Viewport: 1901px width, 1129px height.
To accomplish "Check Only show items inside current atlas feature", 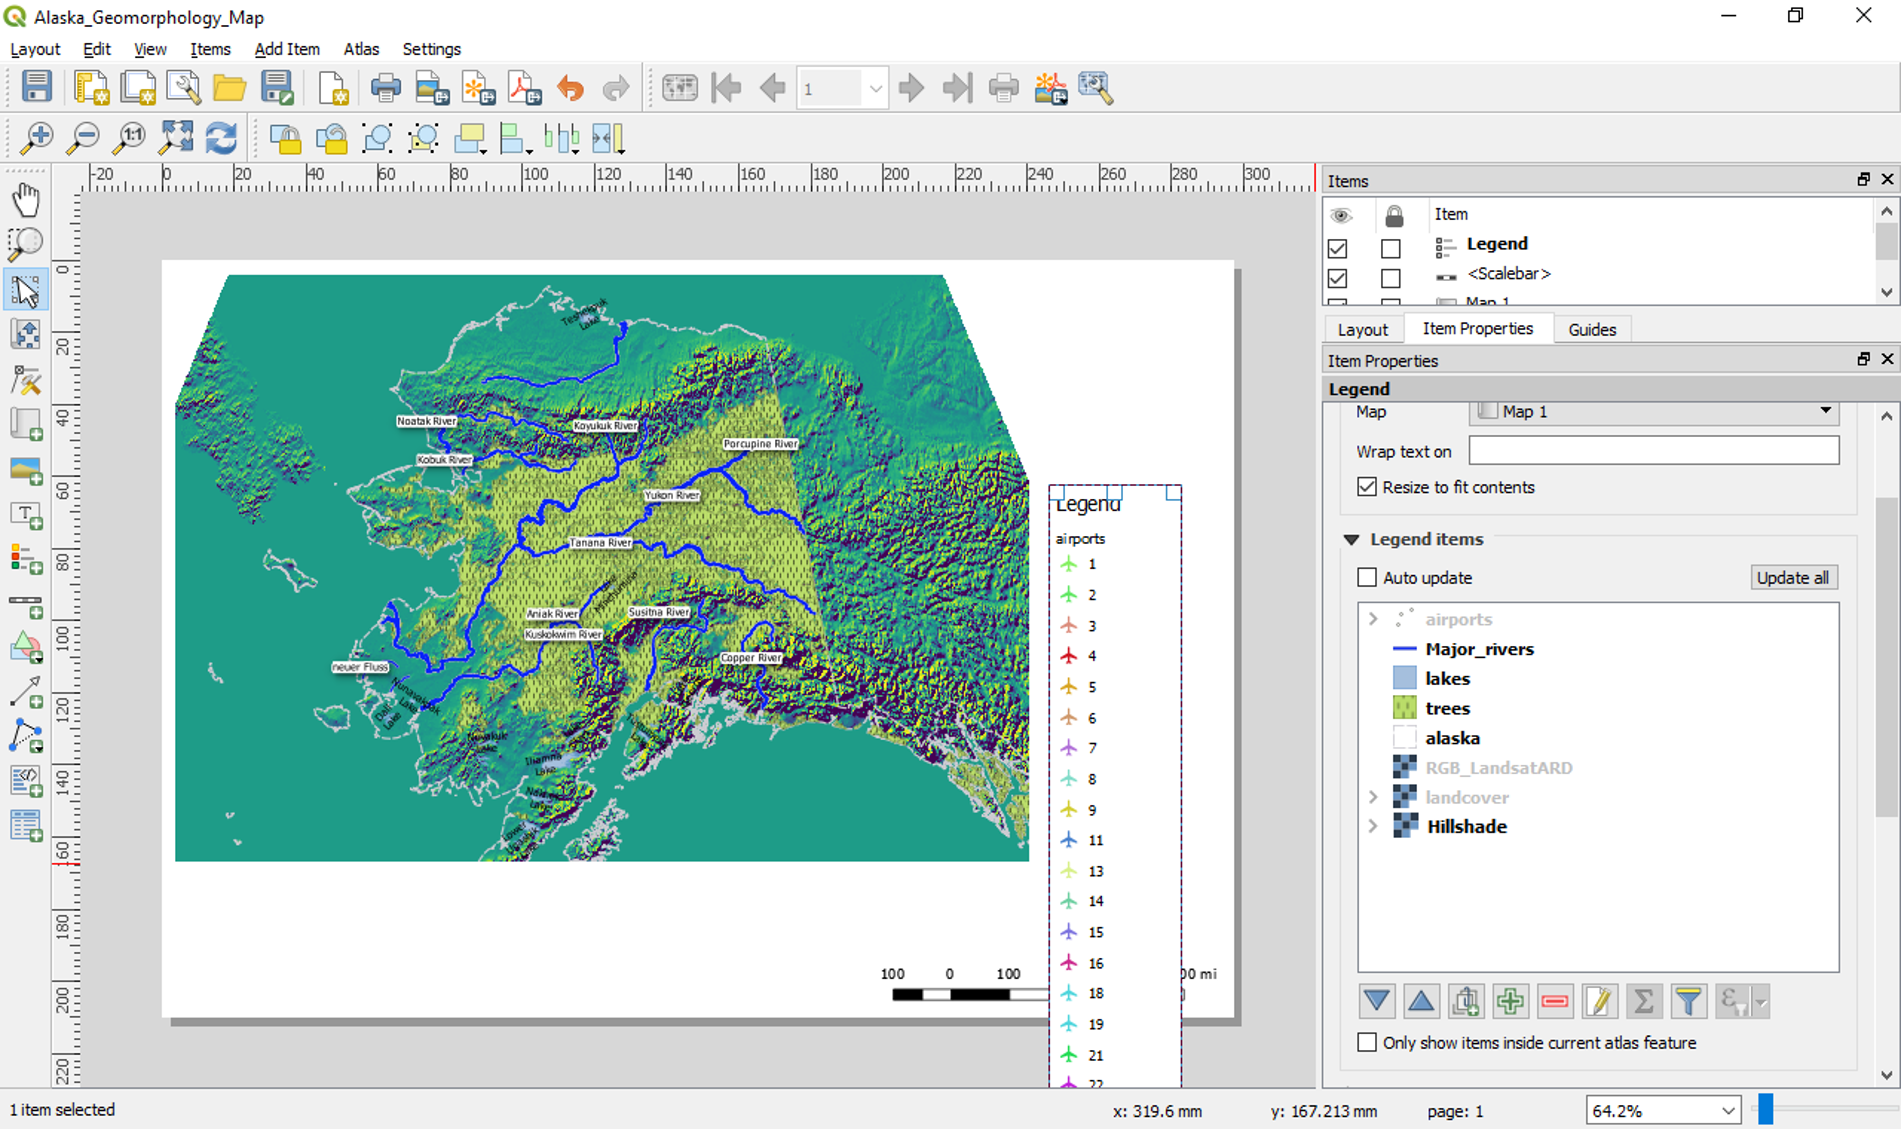I will [x=1367, y=1042].
